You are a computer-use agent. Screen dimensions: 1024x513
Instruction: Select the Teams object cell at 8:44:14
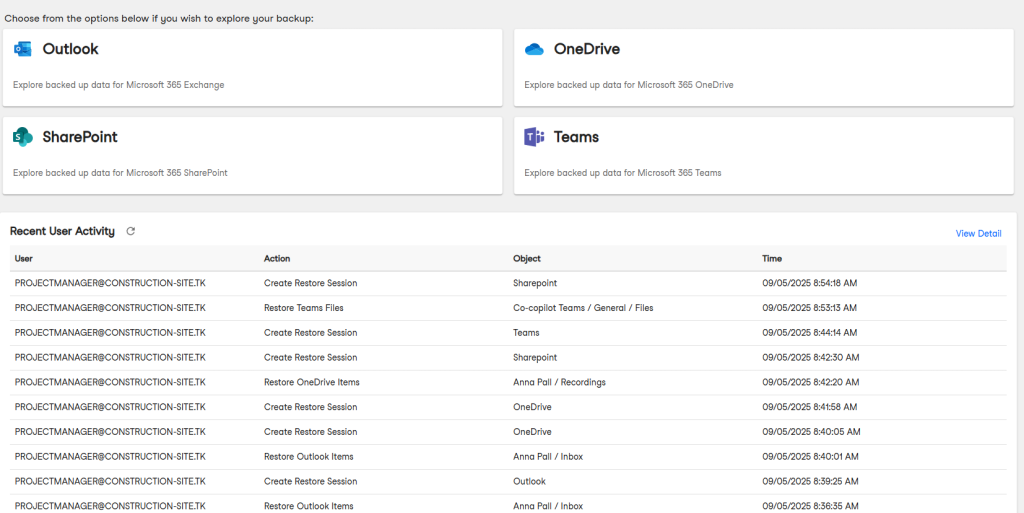(526, 333)
